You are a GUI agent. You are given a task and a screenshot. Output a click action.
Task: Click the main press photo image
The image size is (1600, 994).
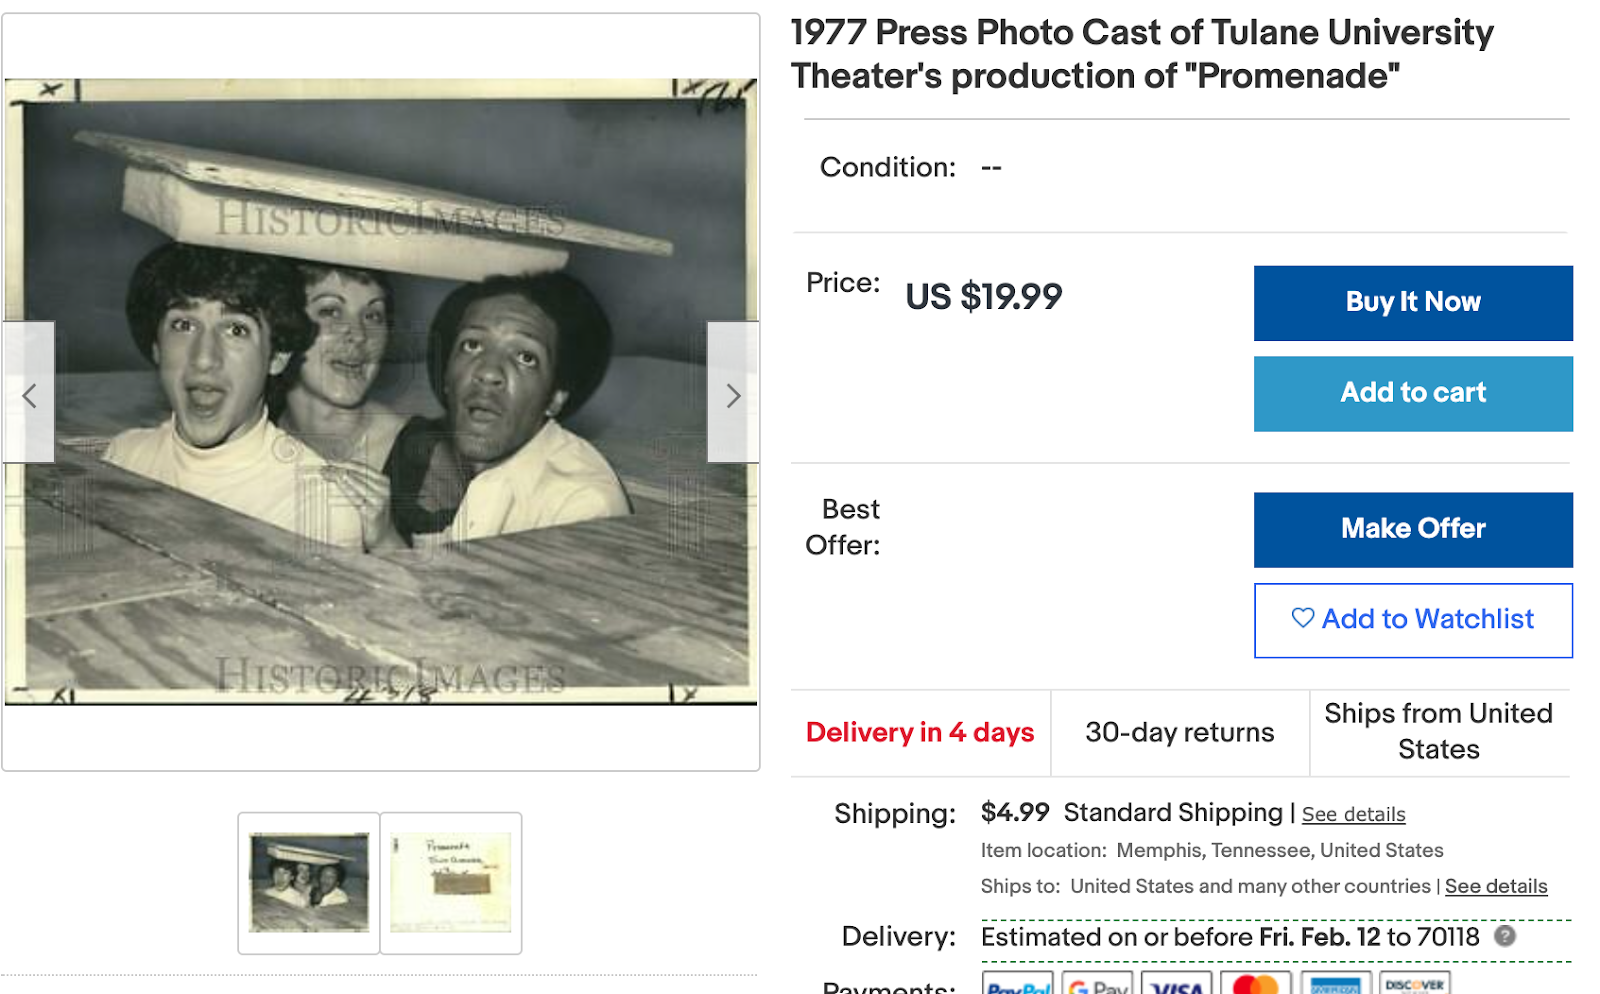coord(380,392)
